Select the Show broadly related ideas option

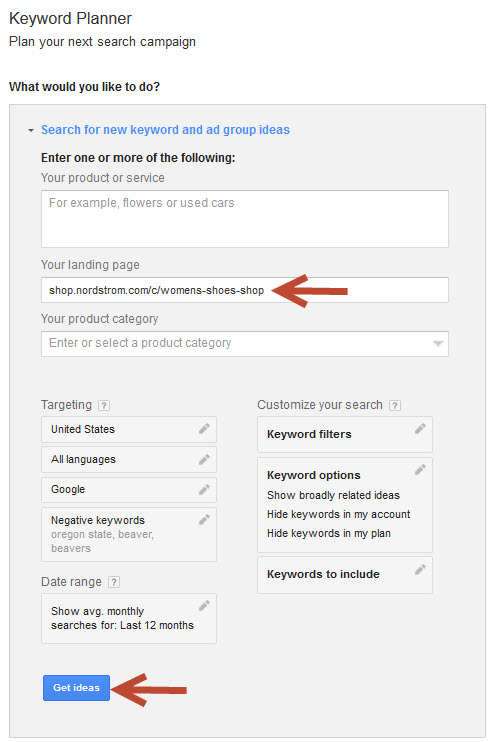(333, 495)
